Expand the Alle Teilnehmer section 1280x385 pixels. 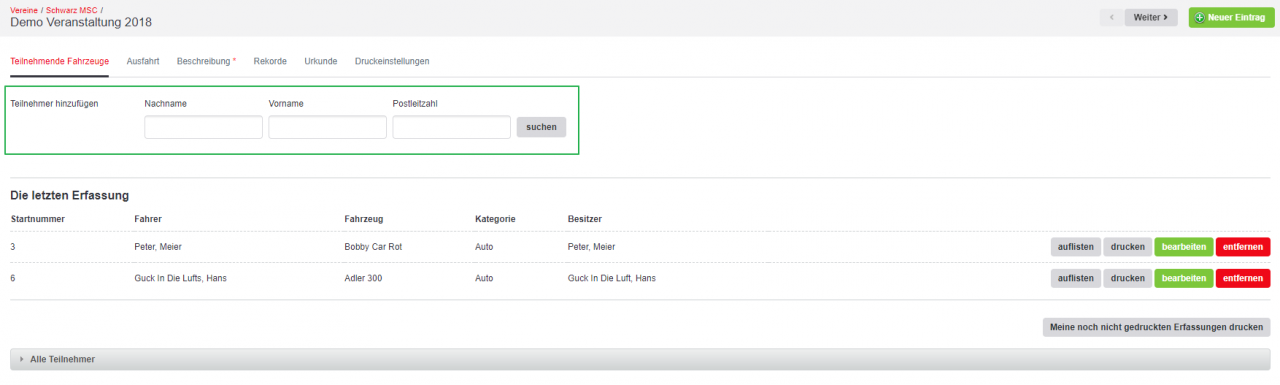click(x=640, y=359)
